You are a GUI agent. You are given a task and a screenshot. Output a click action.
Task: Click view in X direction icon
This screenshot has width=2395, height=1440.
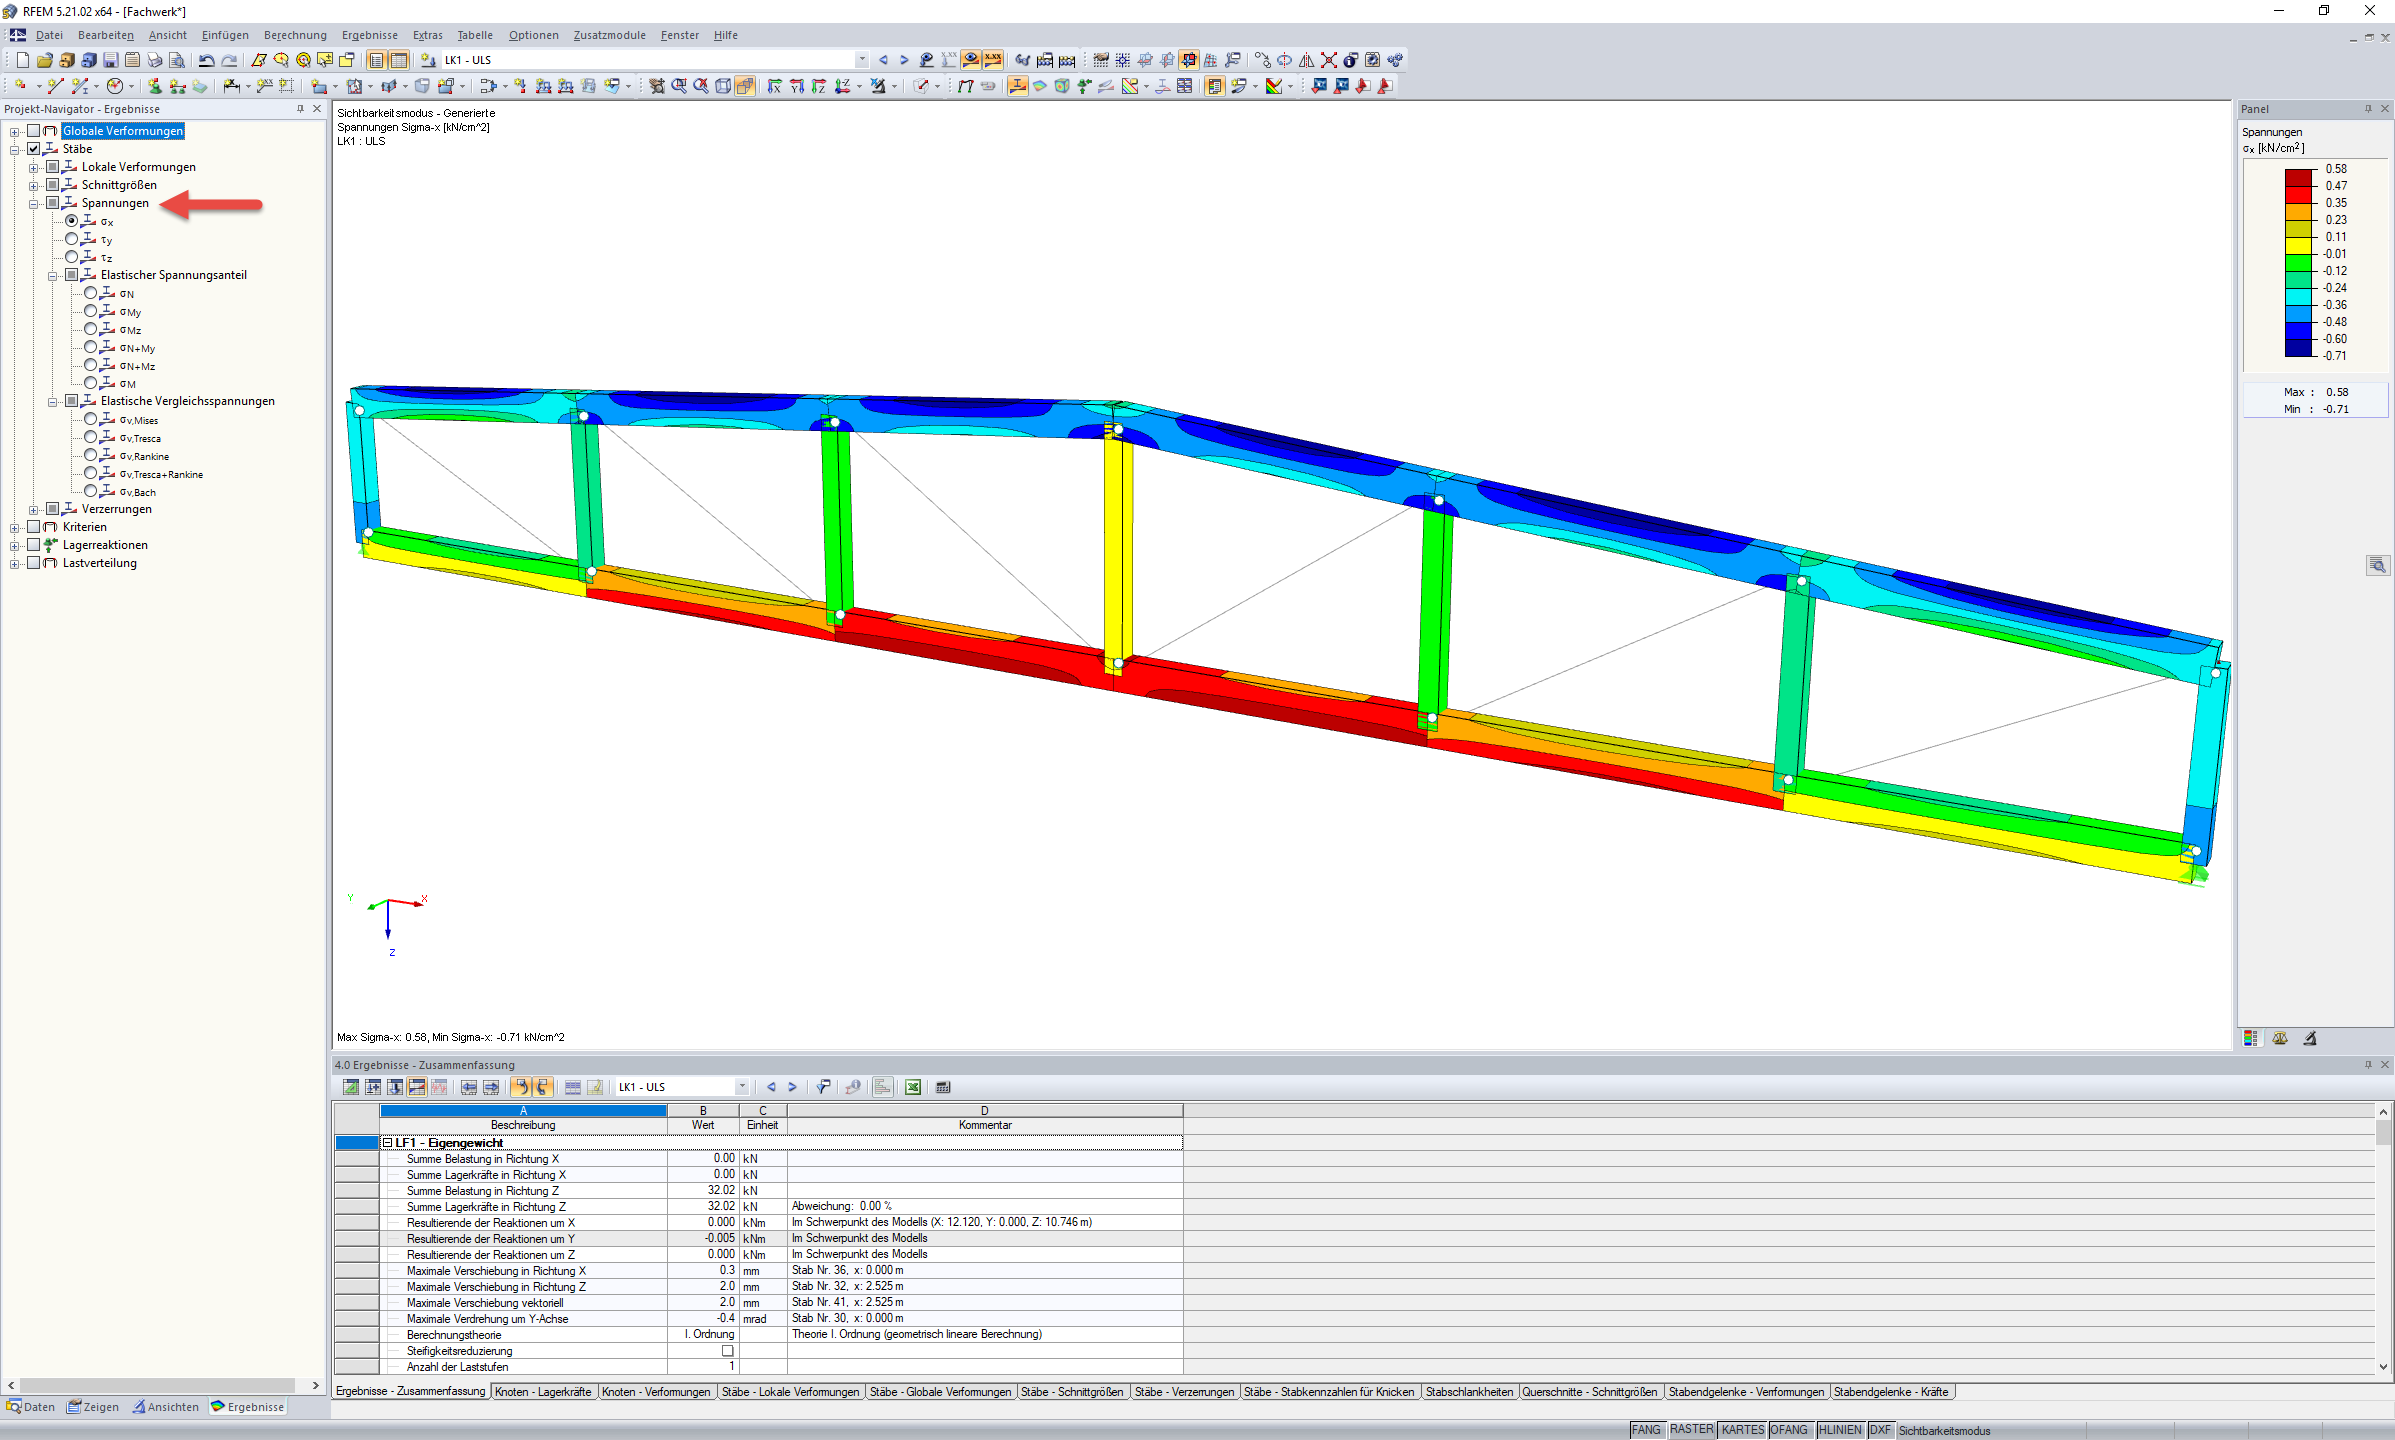click(x=774, y=86)
